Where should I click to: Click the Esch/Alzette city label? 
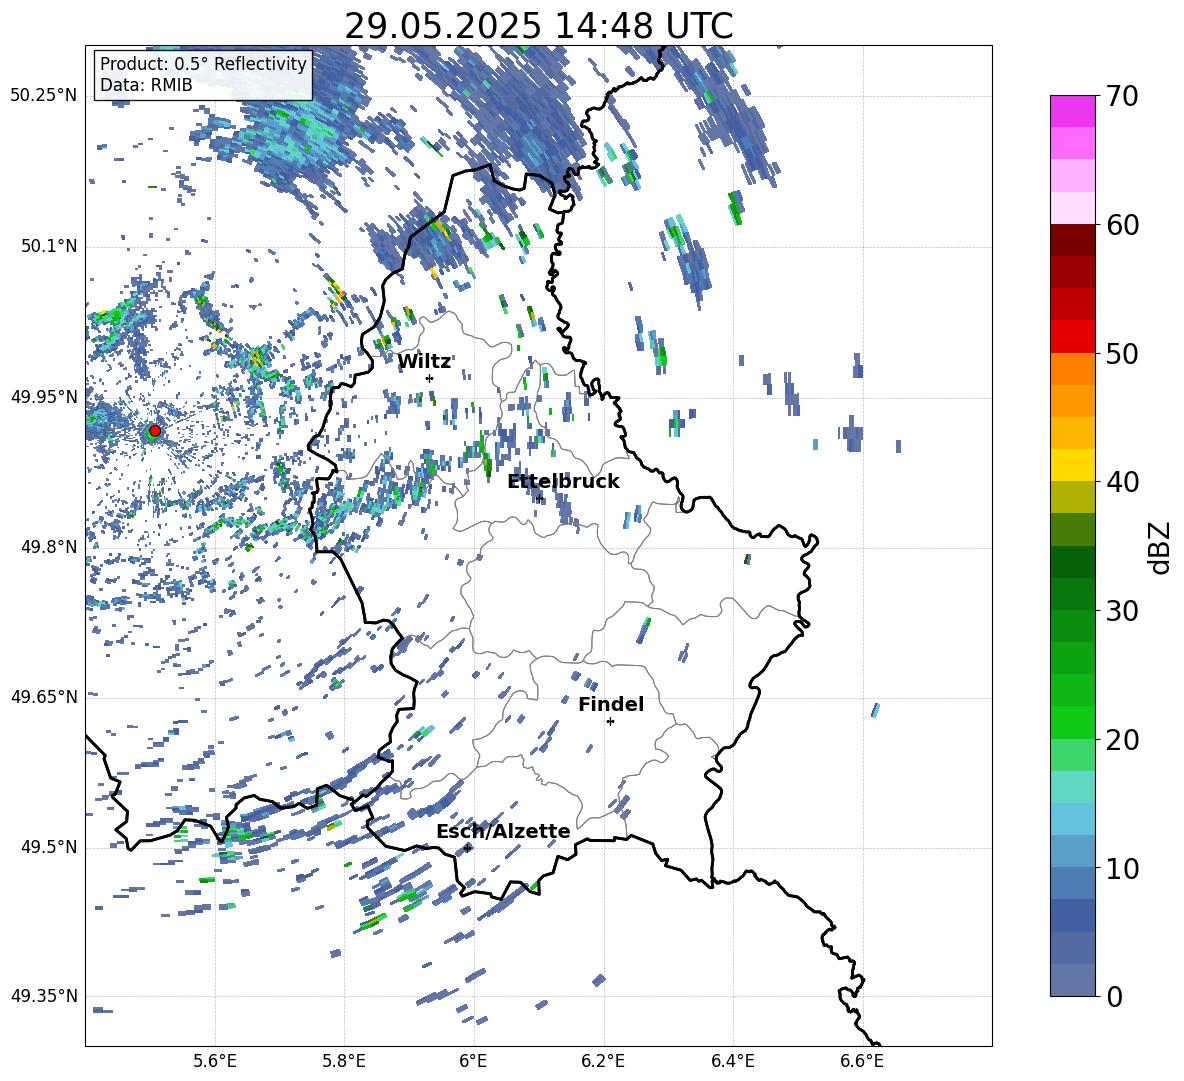(503, 831)
